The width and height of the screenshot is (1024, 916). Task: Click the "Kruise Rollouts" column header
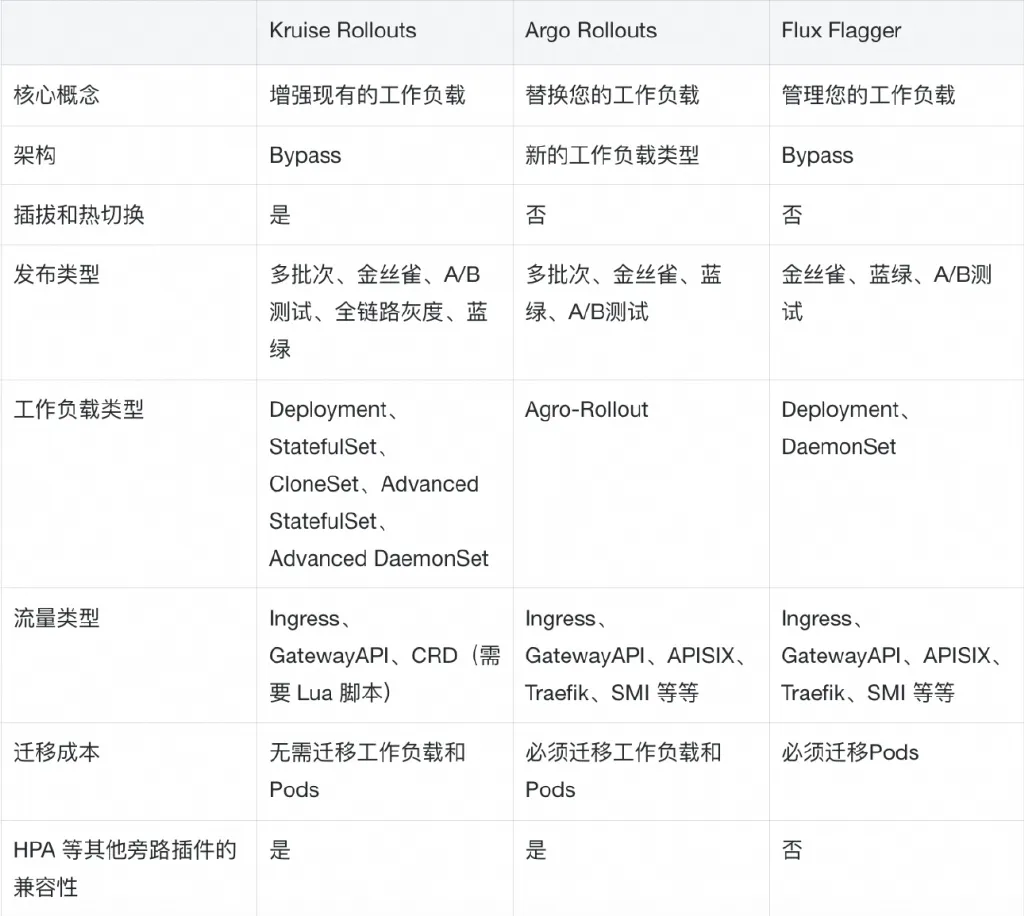point(342,30)
